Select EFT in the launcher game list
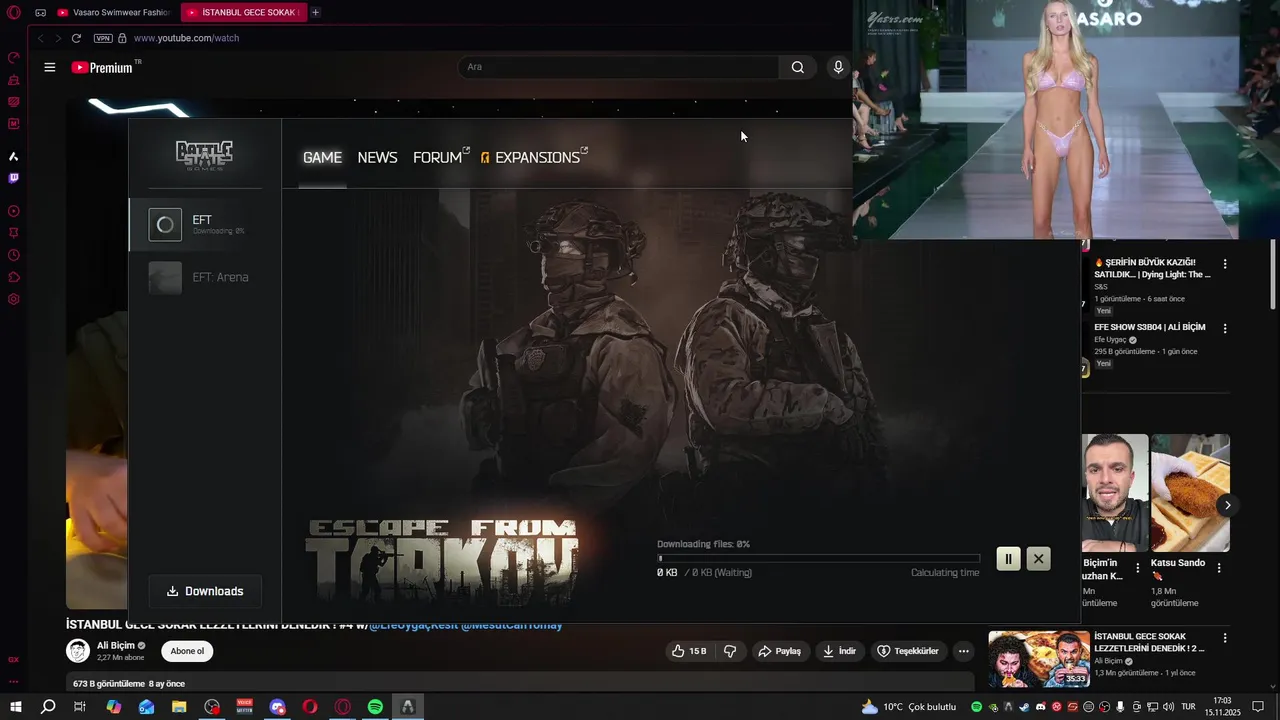 click(205, 225)
